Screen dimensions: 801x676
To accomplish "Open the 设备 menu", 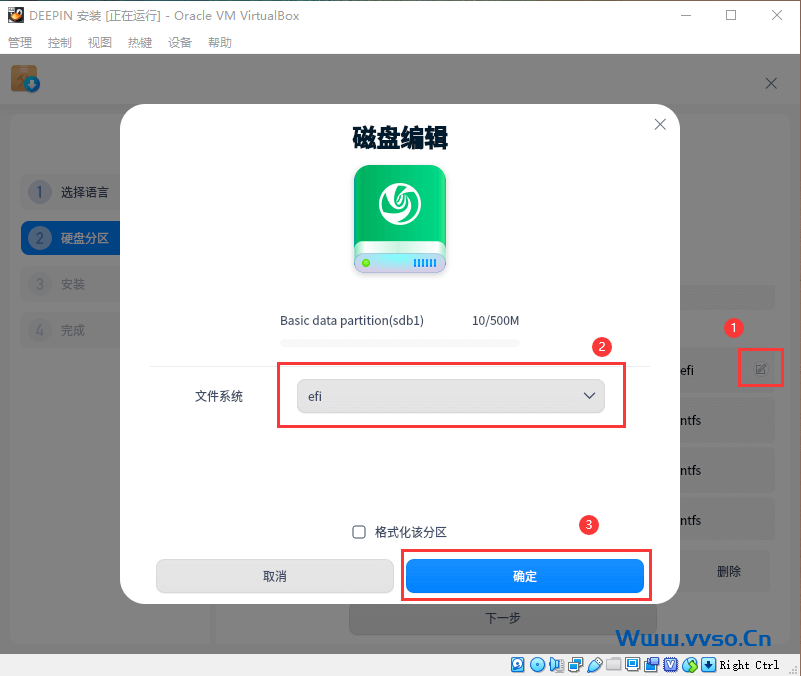I will [x=180, y=43].
